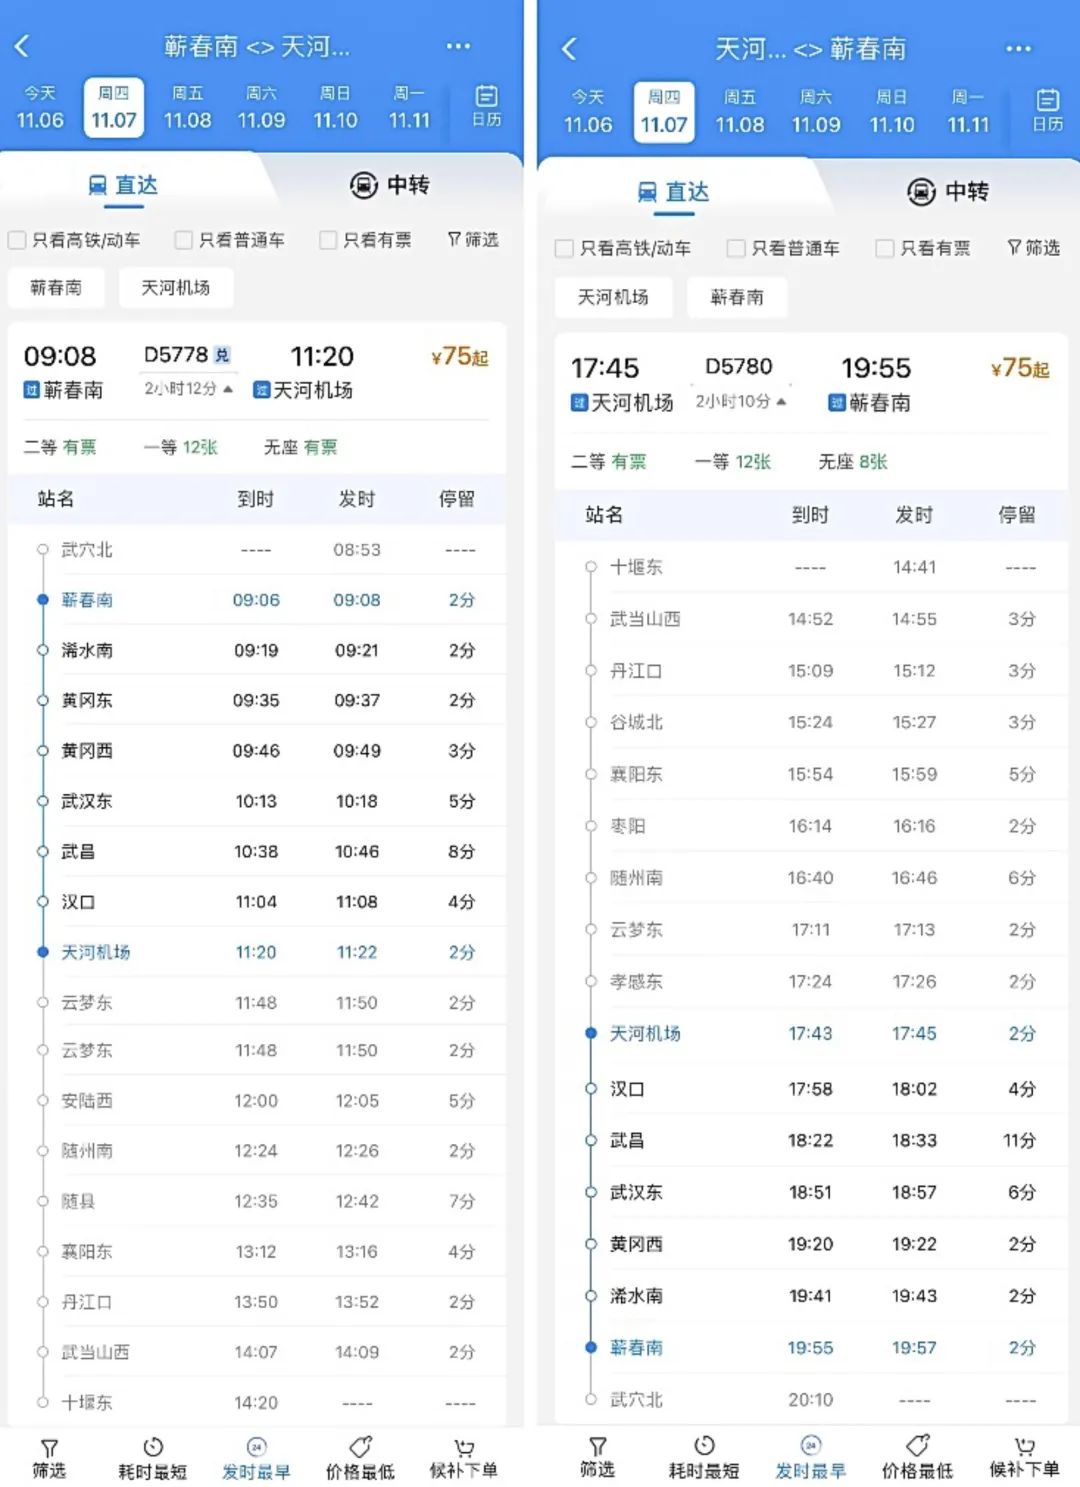
Task: Collapse the 2小时12分 stop list for D5778
Action: 188,388
